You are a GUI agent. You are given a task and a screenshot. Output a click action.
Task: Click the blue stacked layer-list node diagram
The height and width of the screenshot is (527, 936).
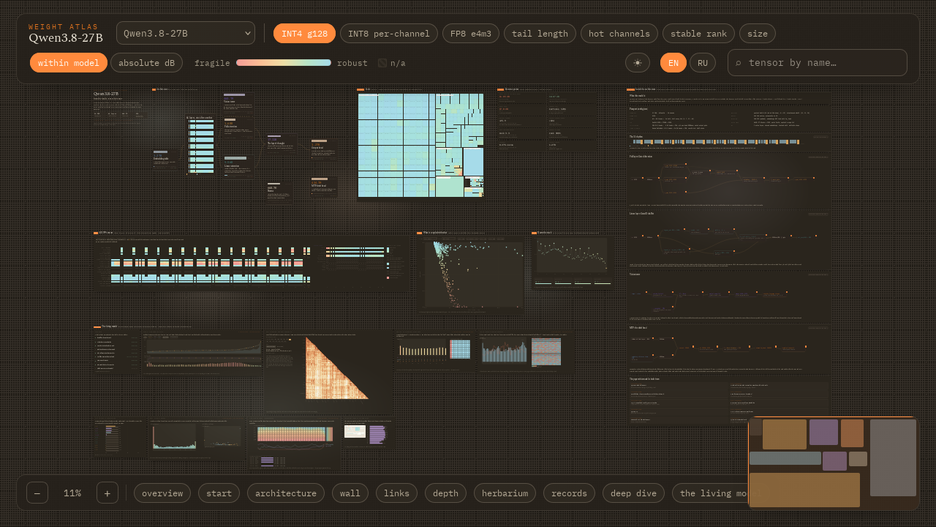tap(201, 146)
